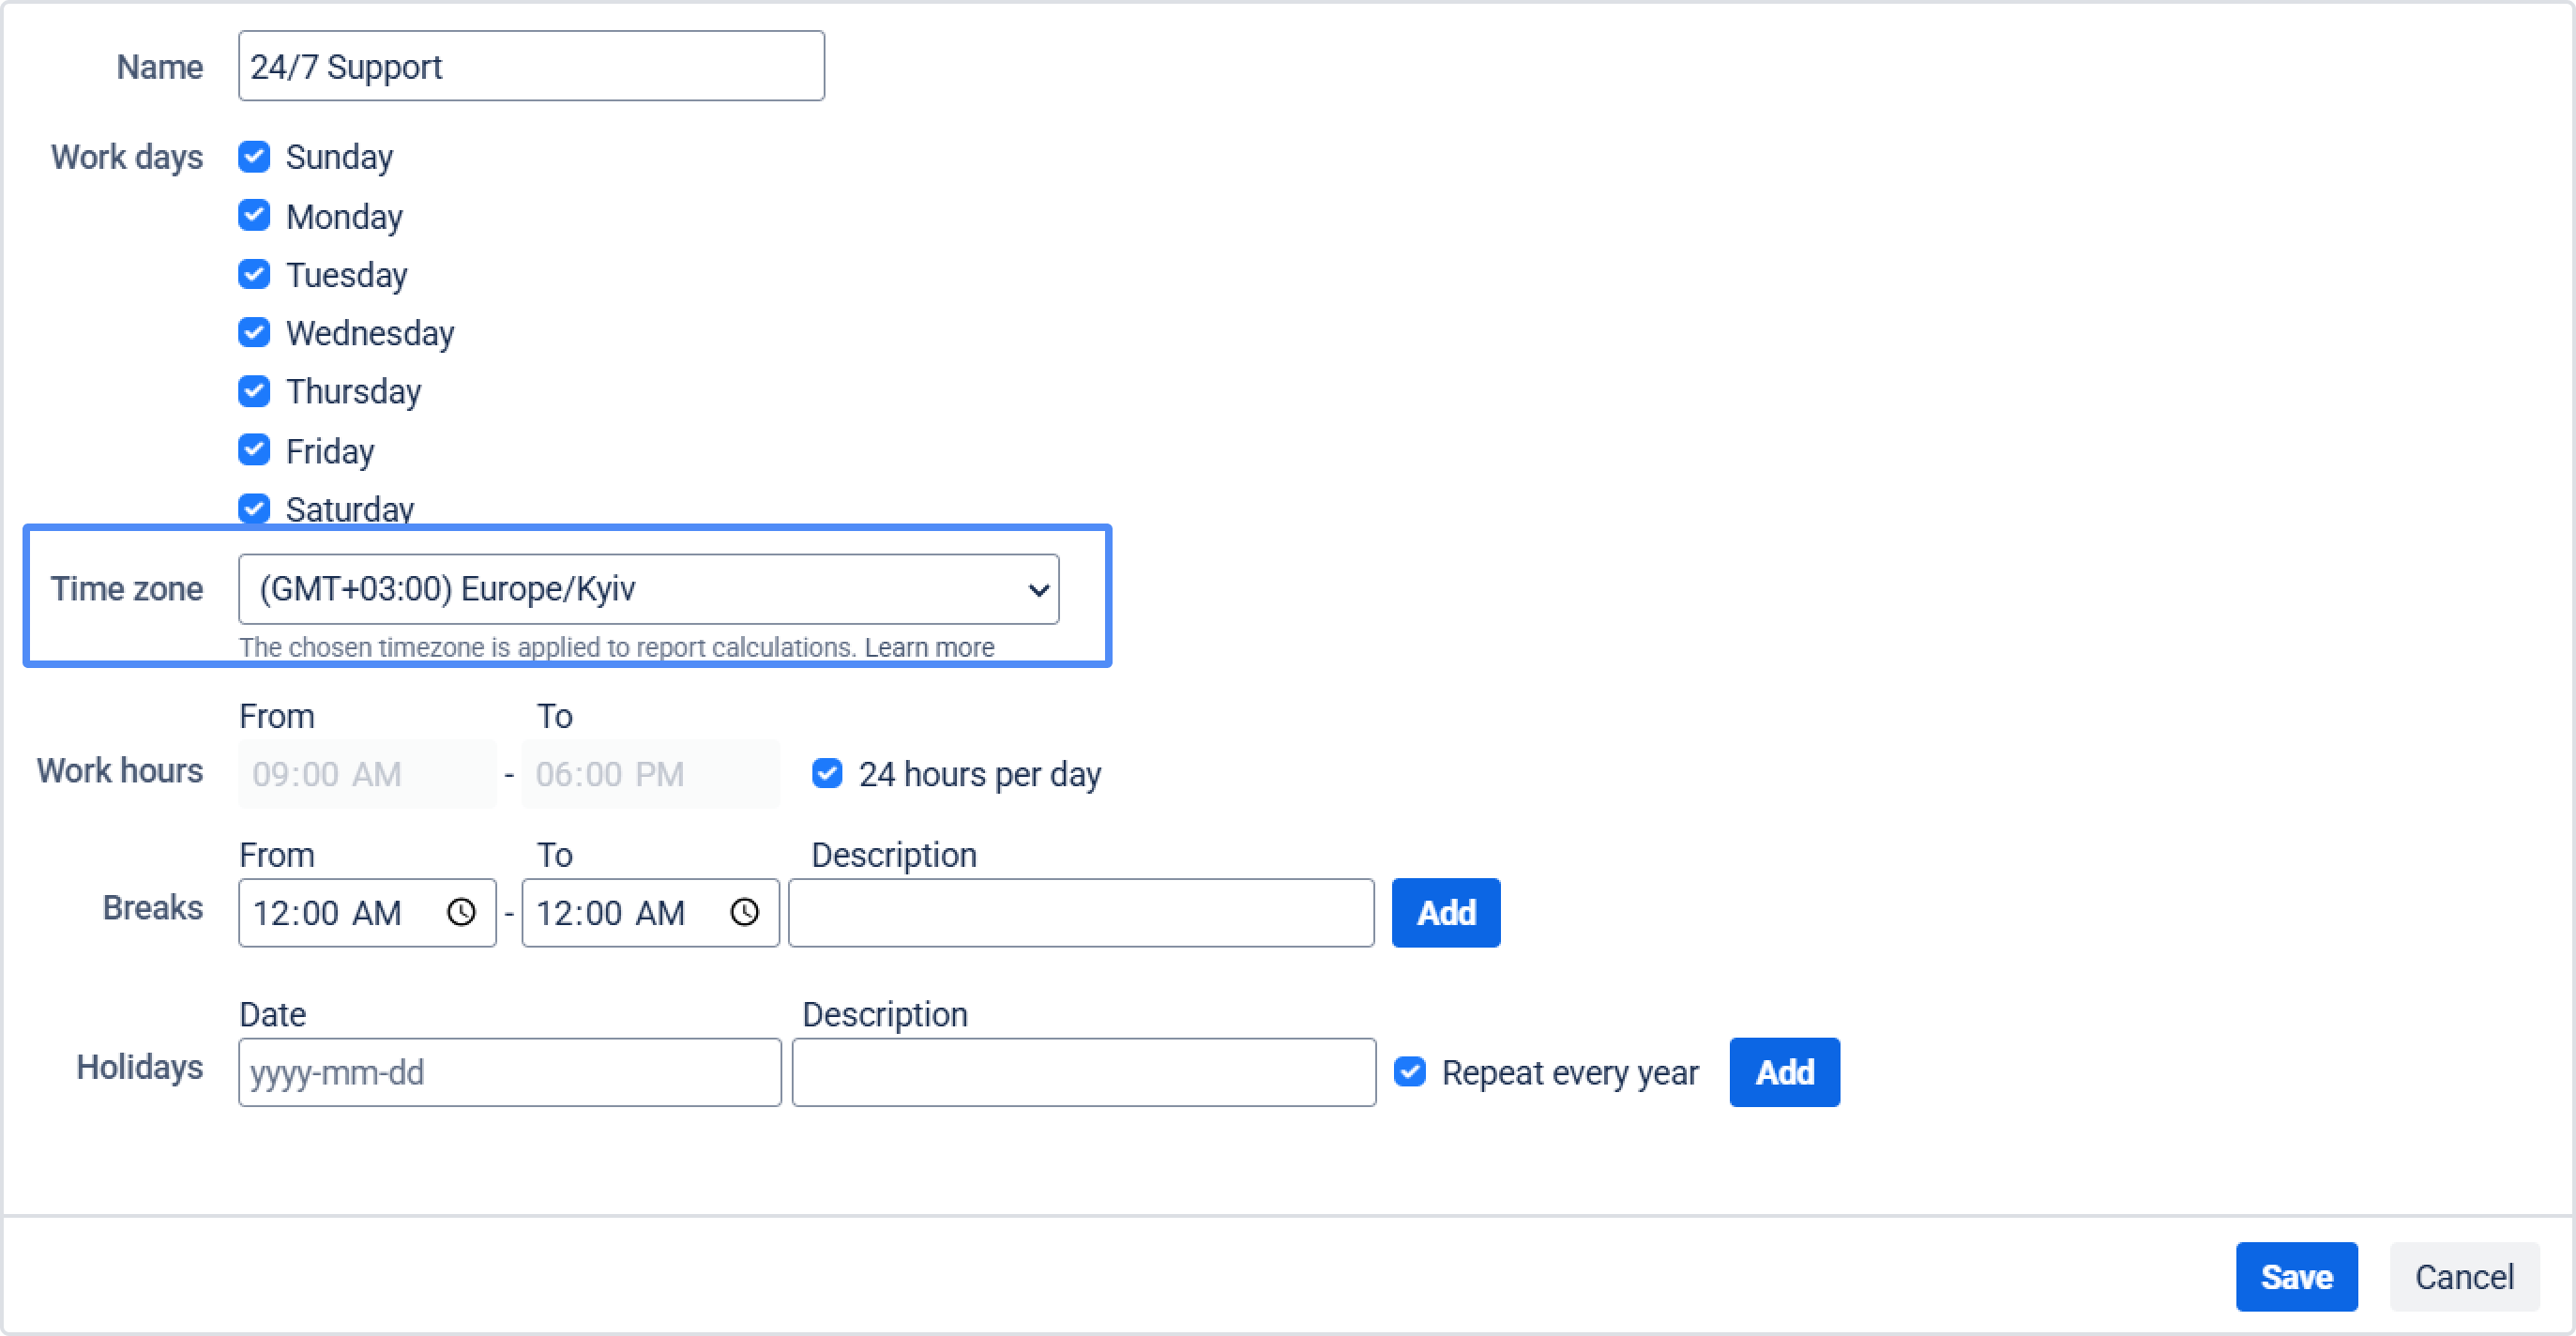Uncheck the Sunday work day checkbox
Viewport: 2576px width, 1336px height.
(x=254, y=156)
